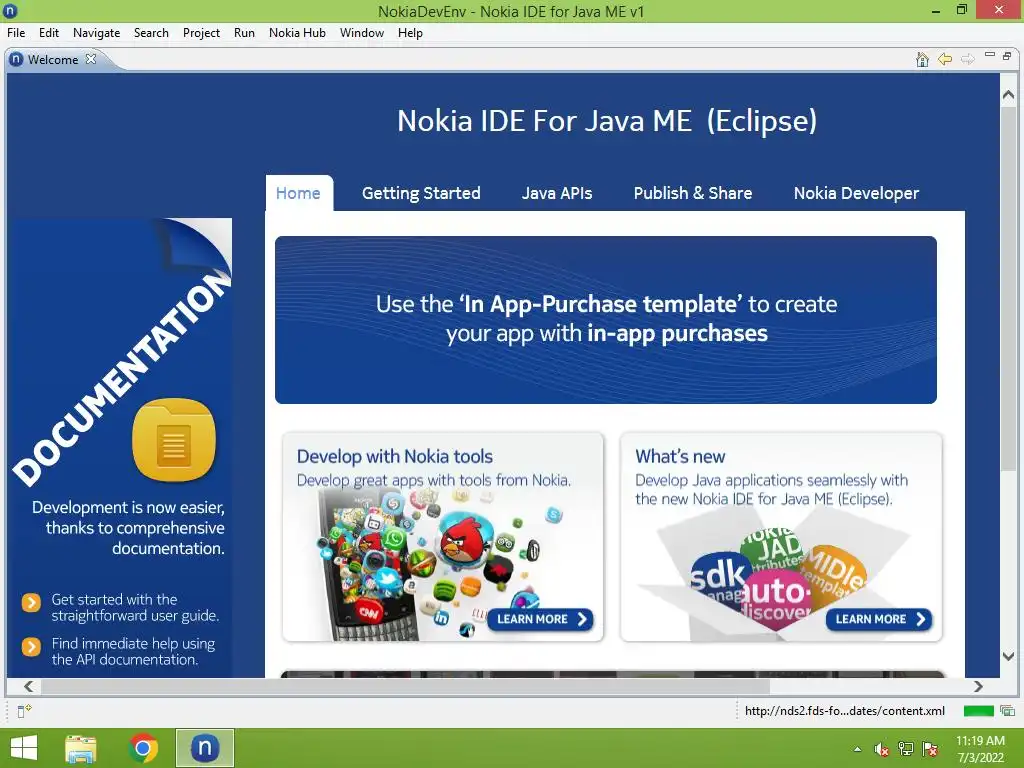Screen dimensions: 1024x768
Task: Click the orange arrow beside user guide text
Action: (x=31, y=602)
